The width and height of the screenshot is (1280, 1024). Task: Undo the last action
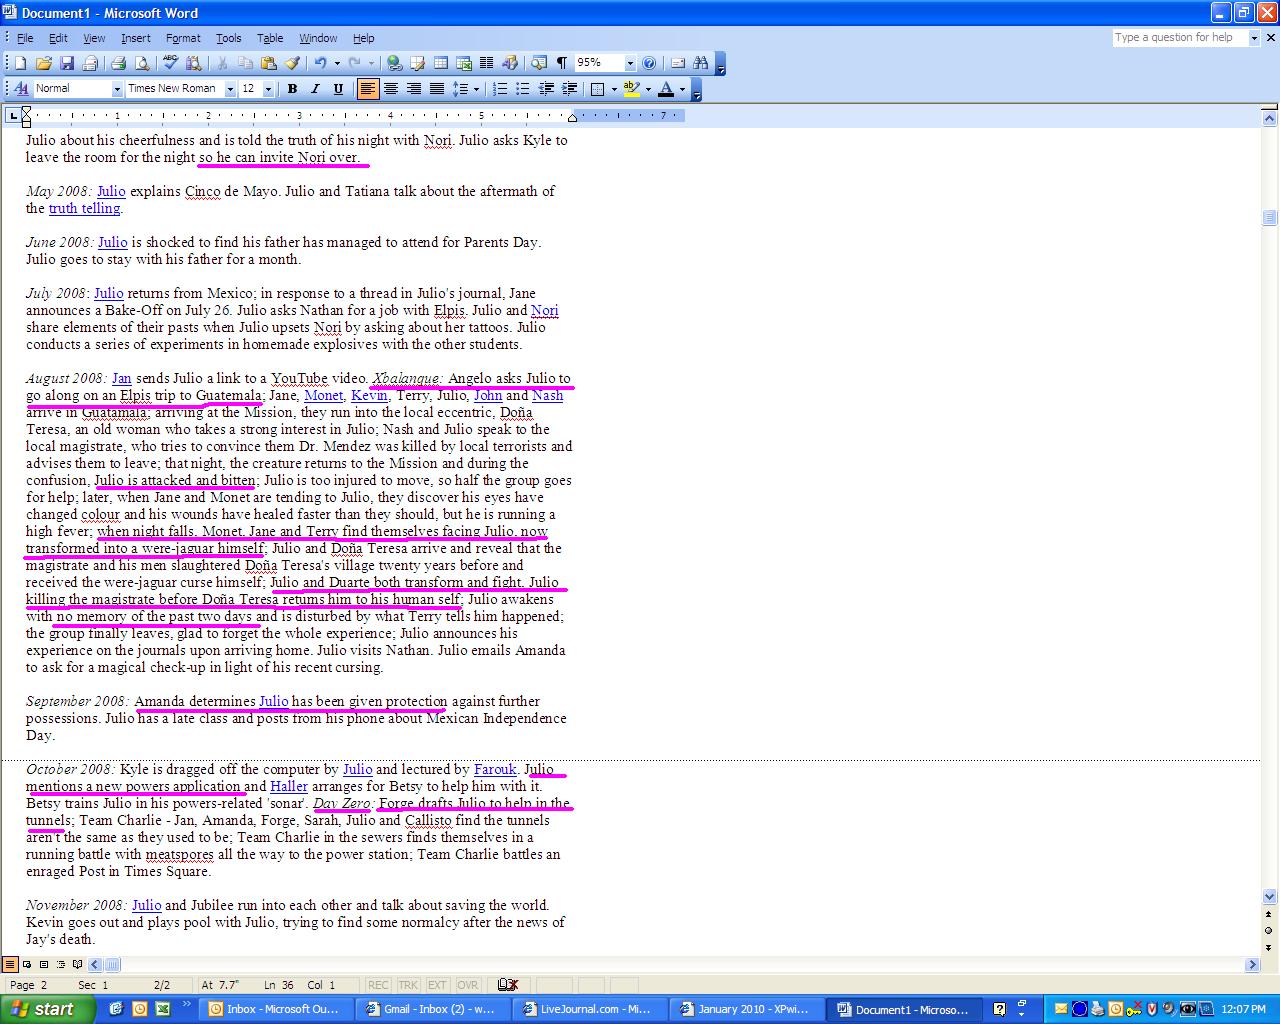(320, 63)
